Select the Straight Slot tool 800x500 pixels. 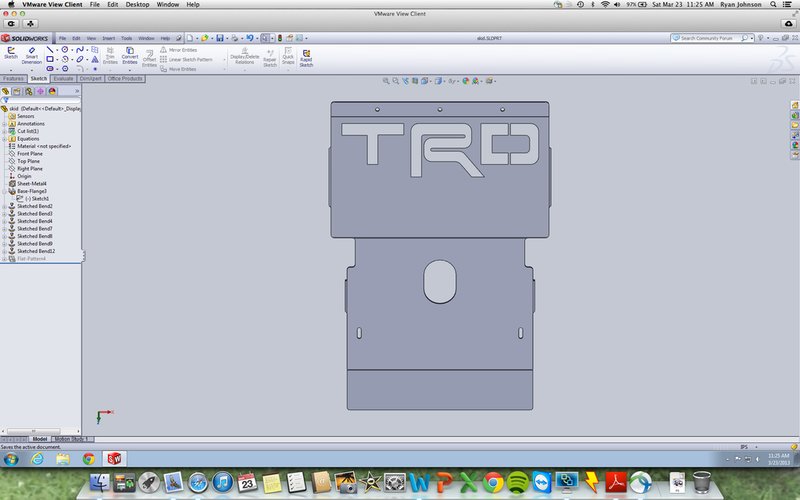click(x=49, y=68)
